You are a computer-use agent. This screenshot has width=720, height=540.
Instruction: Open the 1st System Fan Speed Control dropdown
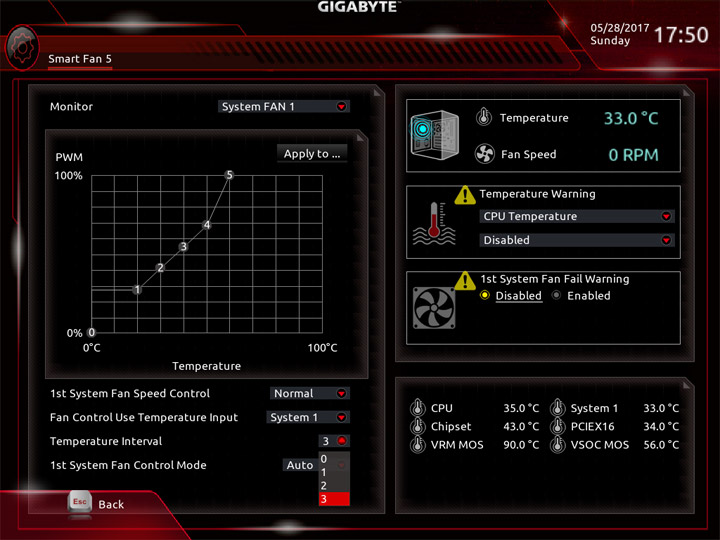[310, 394]
